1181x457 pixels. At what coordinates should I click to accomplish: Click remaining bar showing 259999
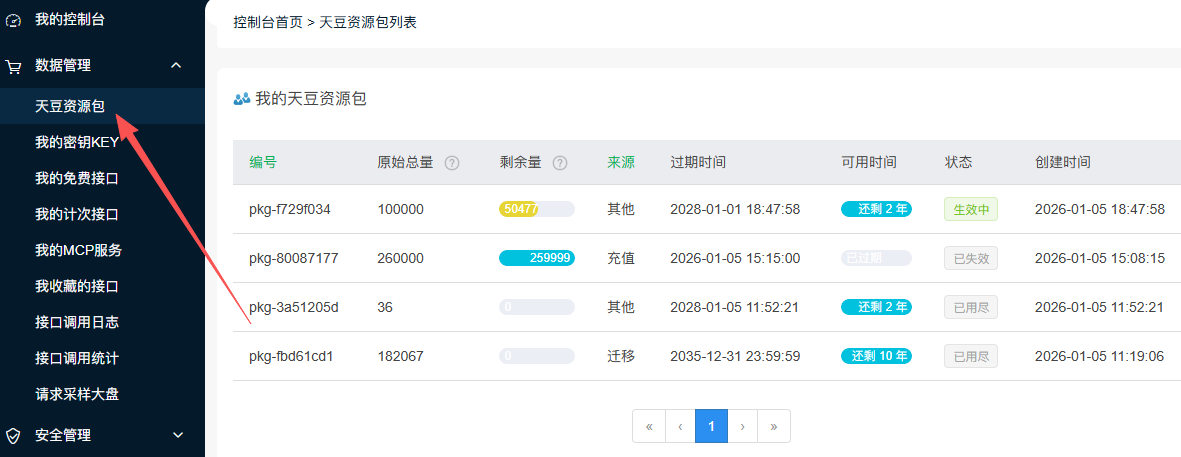tap(537, 258)
